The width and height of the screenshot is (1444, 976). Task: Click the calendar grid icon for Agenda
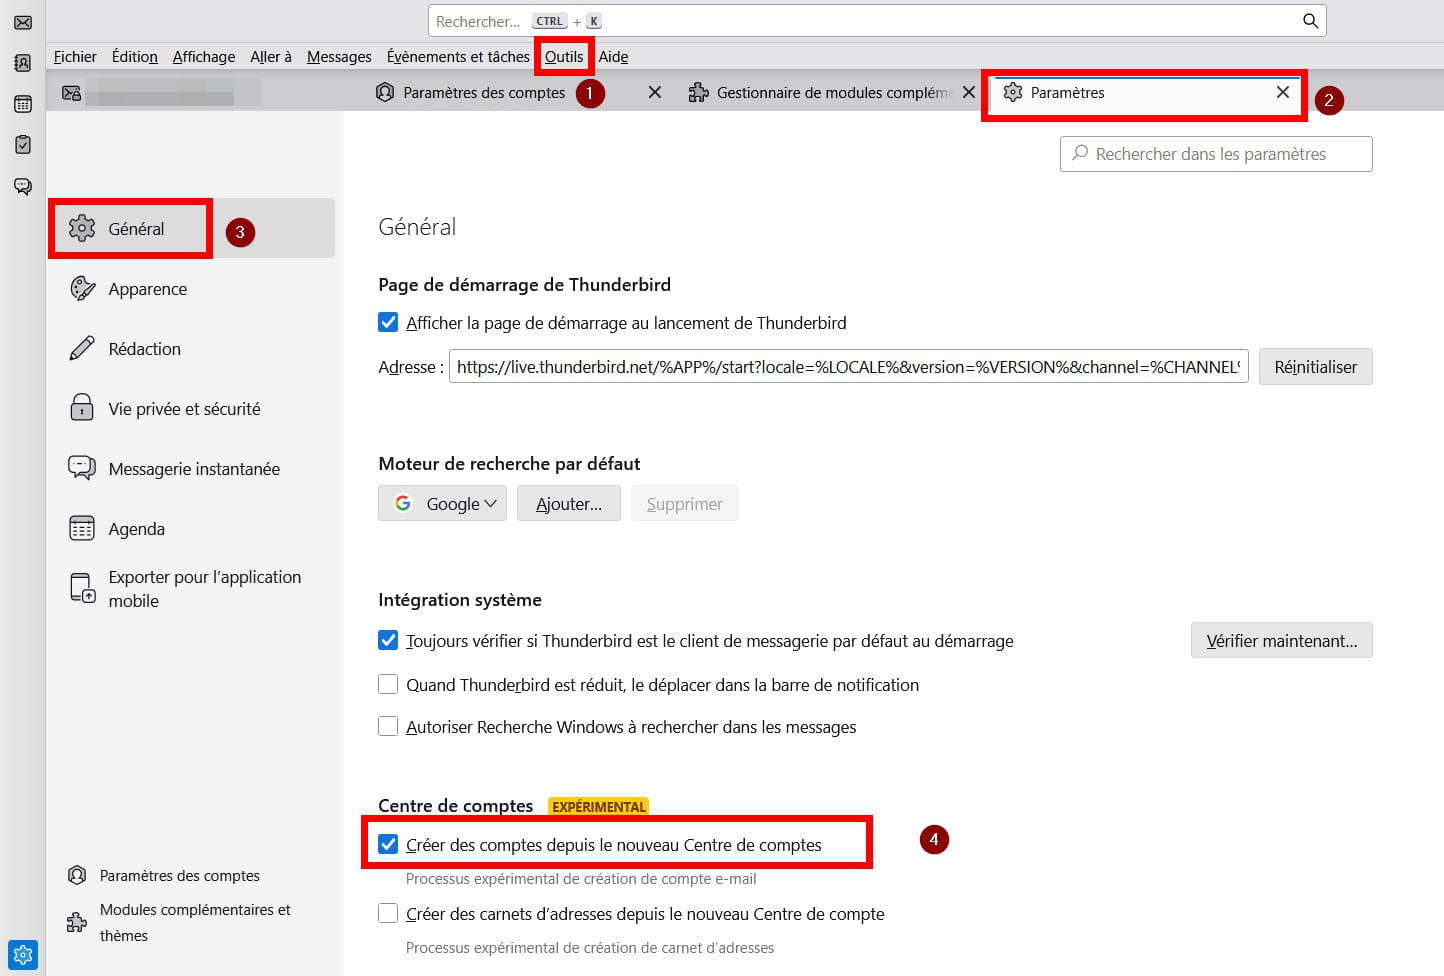click(82, 528)
